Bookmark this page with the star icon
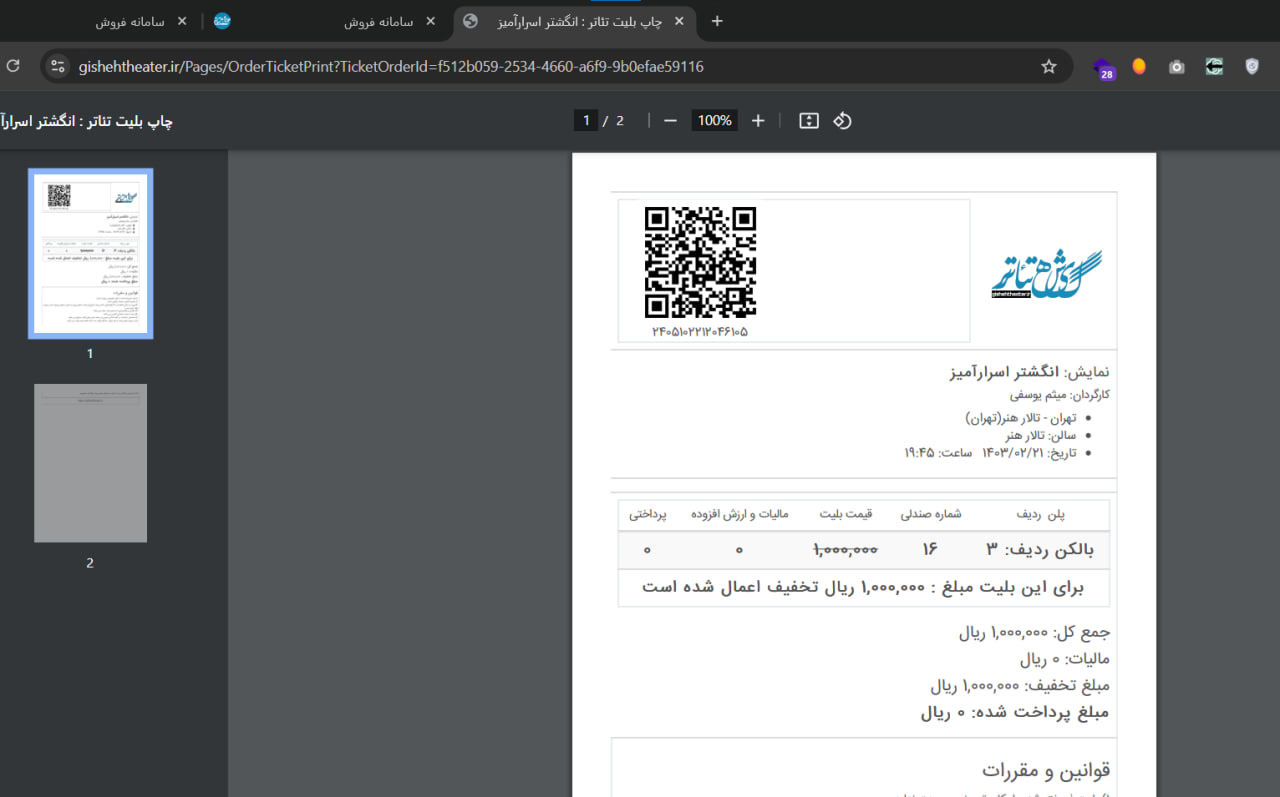Screen dimensions: 1280x797 (x=1049, y=66)
